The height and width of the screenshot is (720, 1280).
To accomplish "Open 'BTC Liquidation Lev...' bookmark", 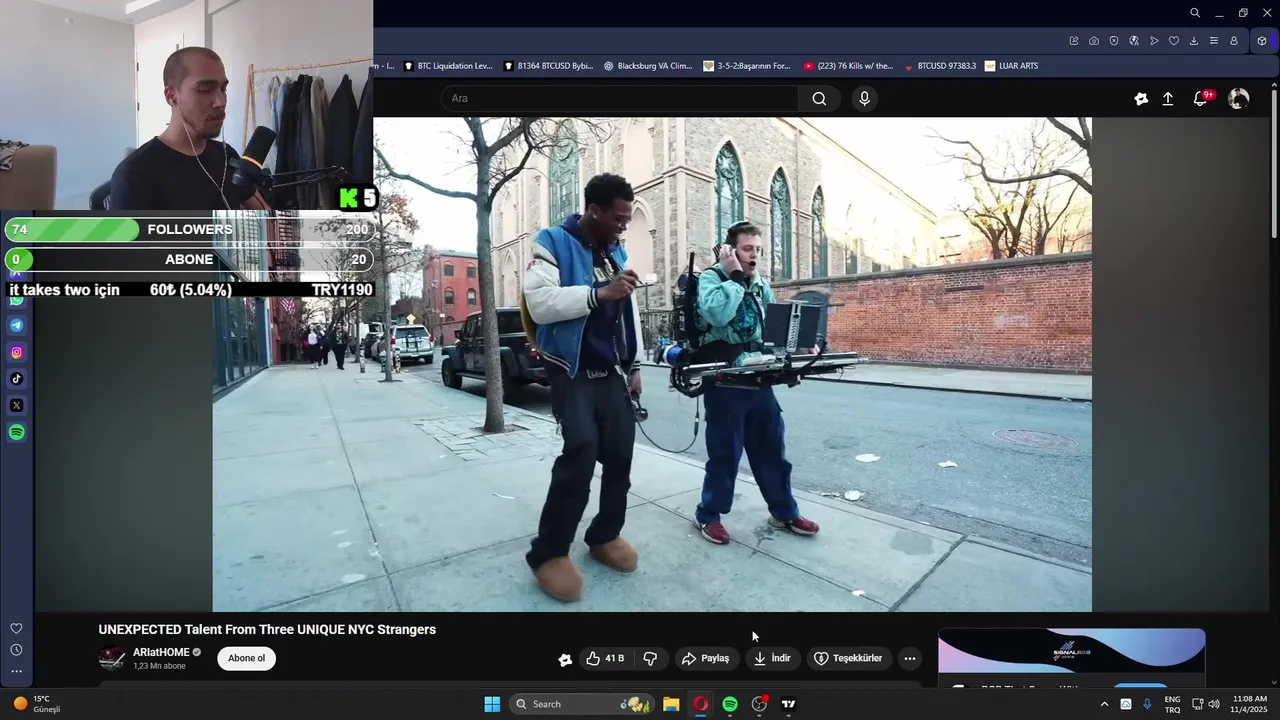I will pos(448,66).
